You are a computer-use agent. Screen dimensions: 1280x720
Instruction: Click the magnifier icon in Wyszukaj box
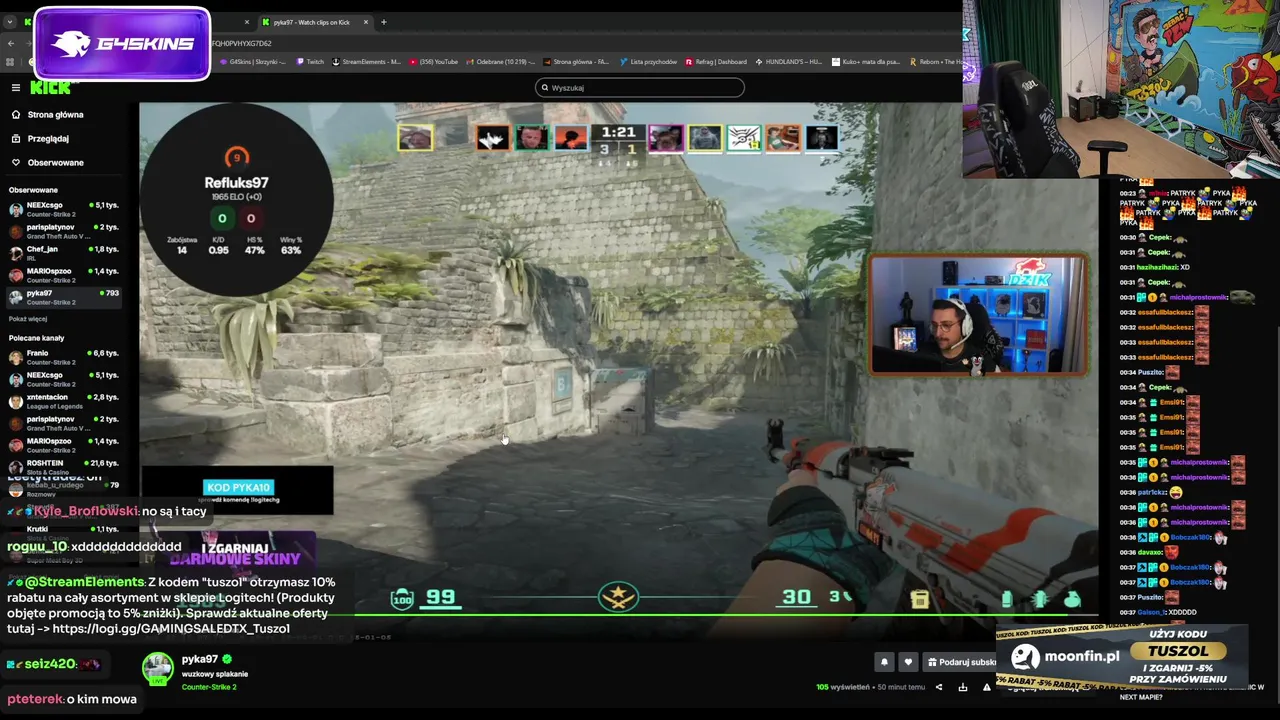[x=545, y=88]
